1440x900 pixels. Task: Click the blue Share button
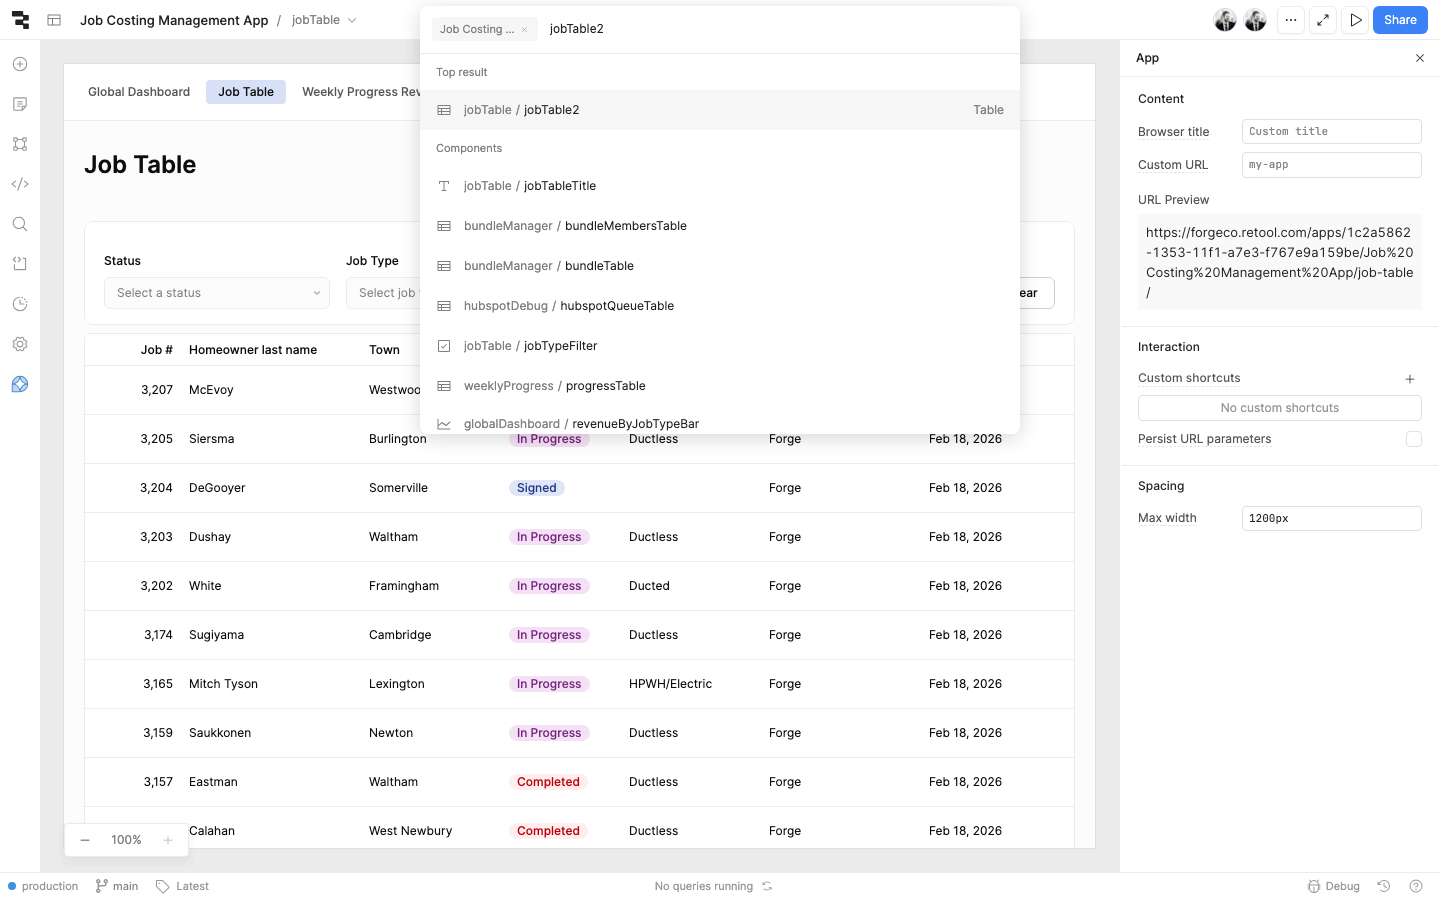[x=1399, y=20]
